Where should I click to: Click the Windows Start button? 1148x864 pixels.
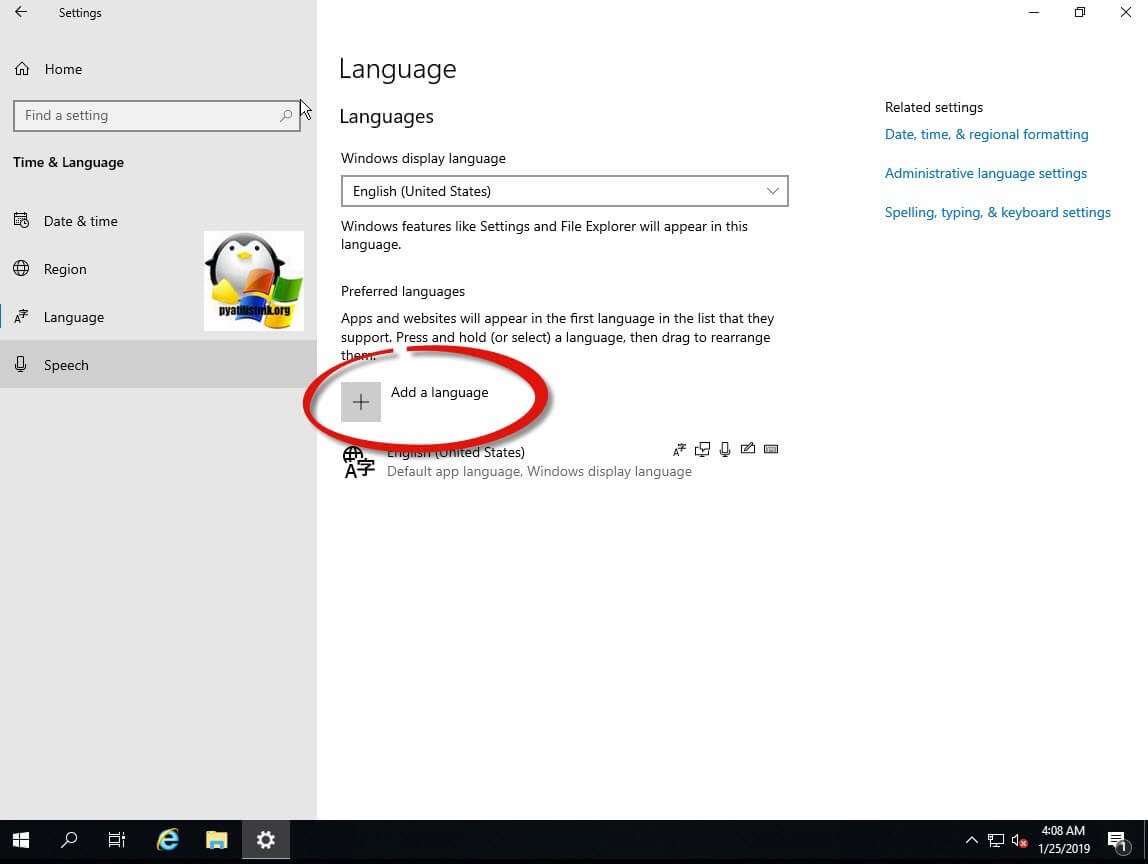click(x=20, y=840)
